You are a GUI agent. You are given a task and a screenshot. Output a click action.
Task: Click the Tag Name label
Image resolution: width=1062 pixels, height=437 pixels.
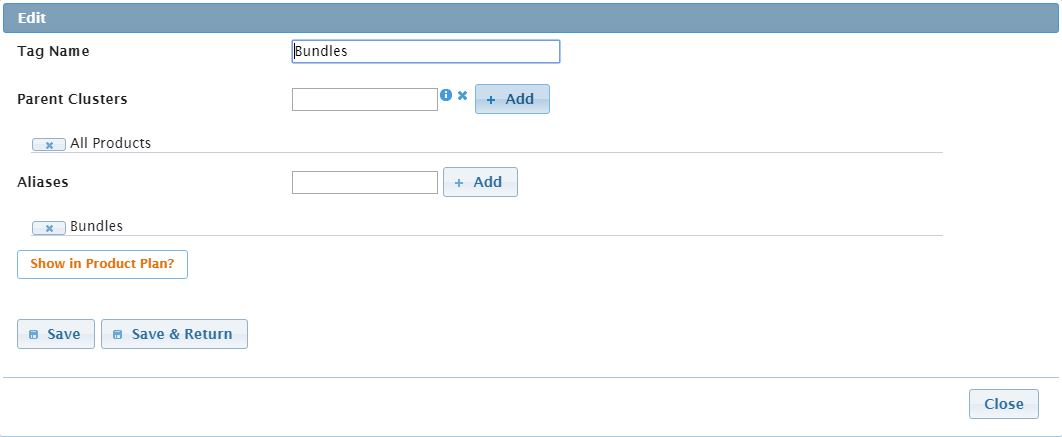click(54, 51)
